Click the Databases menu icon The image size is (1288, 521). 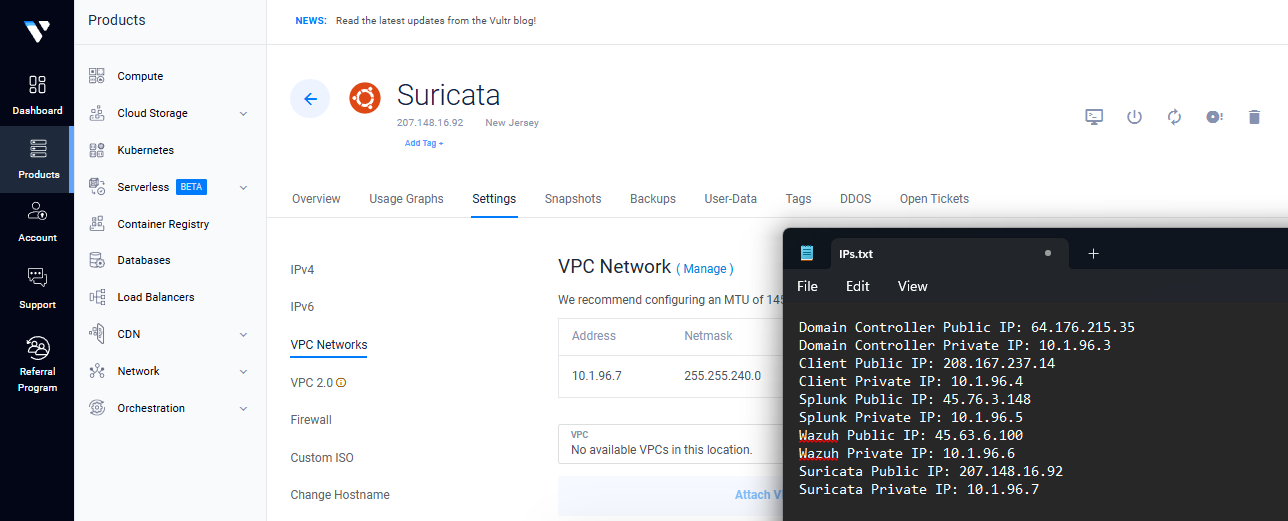pyautogui.click(x=97, y=260)
